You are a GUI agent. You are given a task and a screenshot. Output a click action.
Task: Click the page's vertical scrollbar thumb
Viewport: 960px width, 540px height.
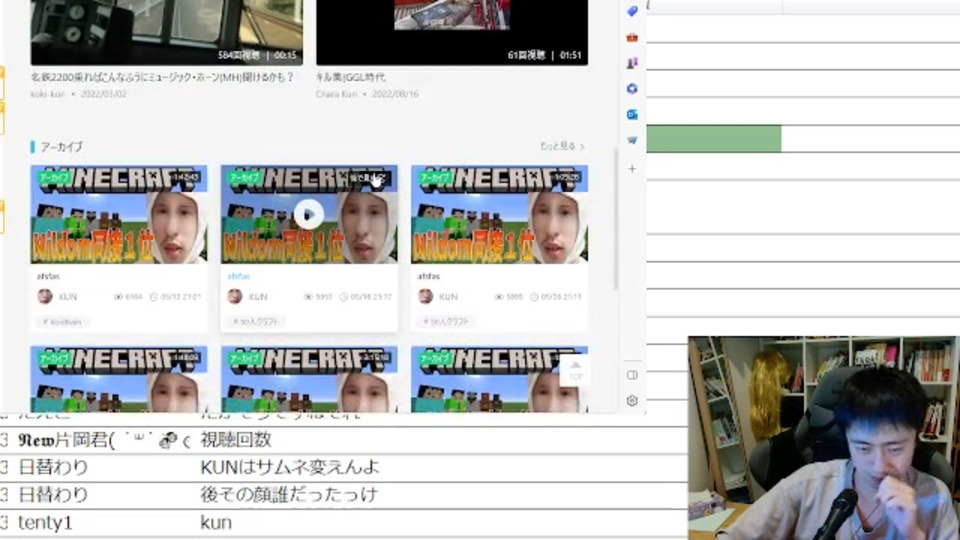pos(615,219)
